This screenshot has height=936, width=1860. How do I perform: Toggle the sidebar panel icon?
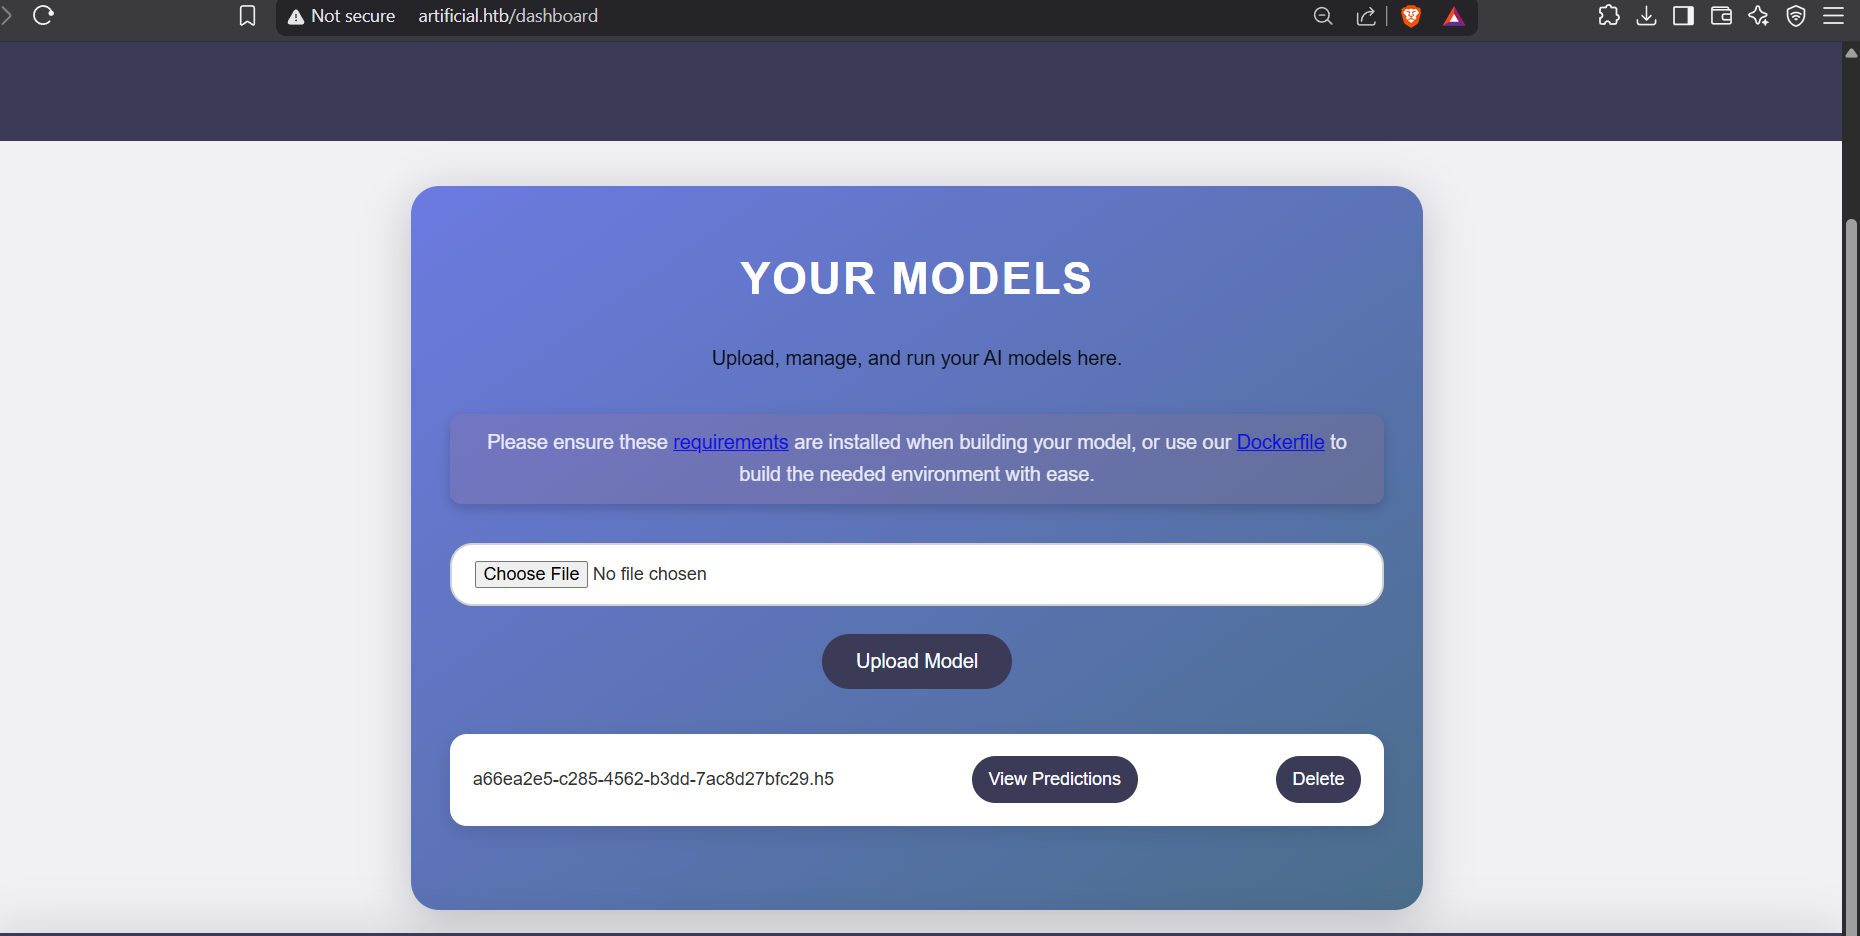point(1684,16)
